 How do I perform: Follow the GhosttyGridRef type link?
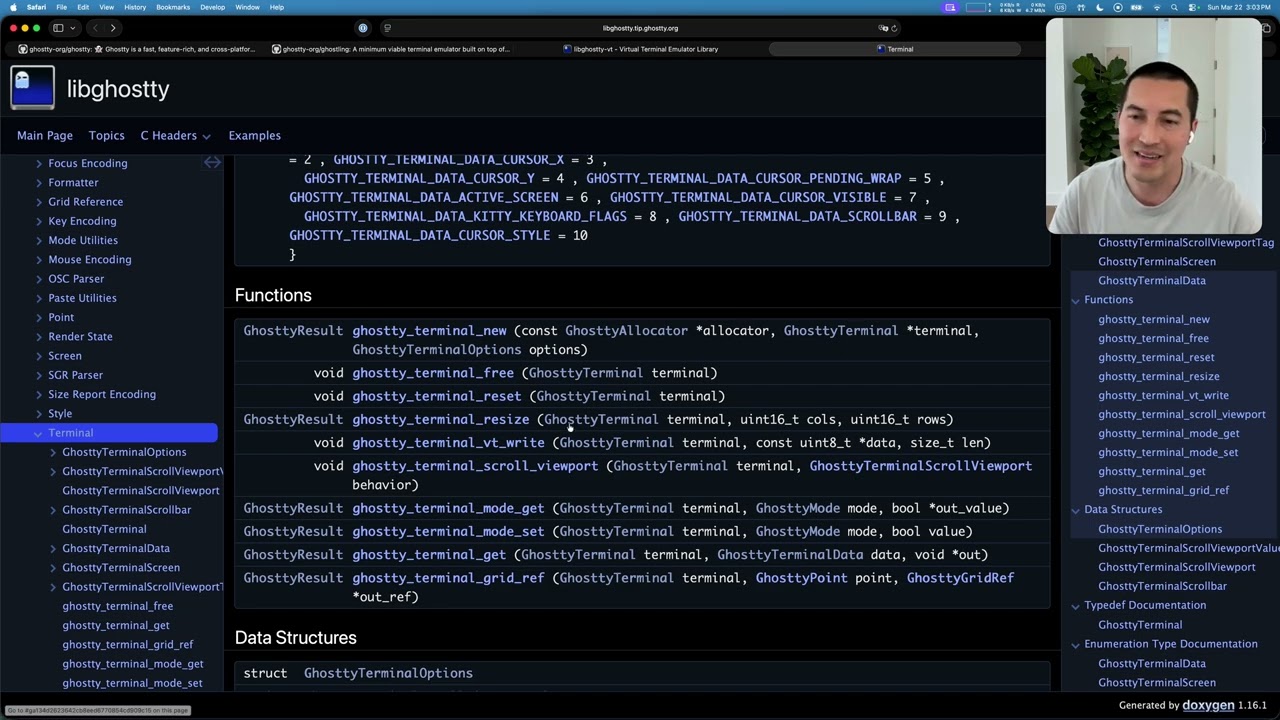tap(960, 578)
